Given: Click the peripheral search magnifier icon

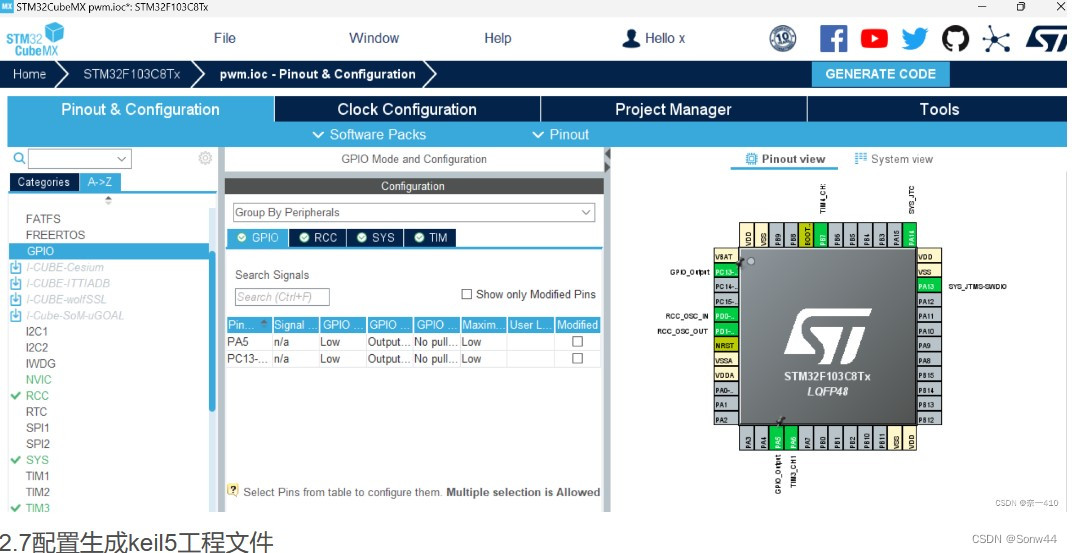Looking at the screenshot, I should (19, 159).
